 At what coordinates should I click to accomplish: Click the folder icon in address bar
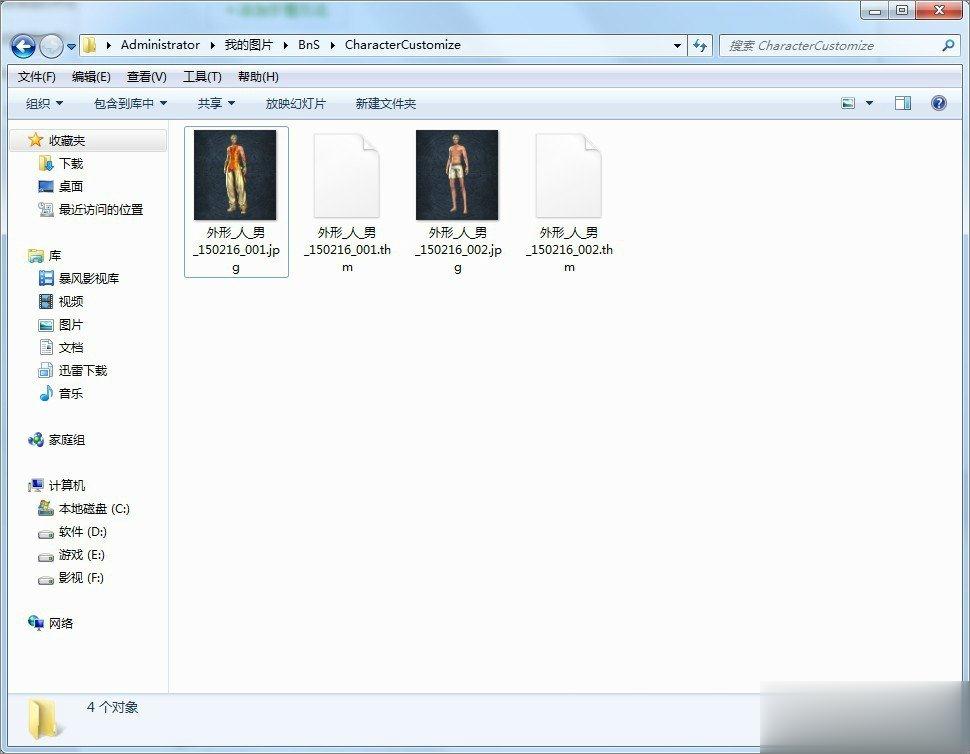pos(89,45)
